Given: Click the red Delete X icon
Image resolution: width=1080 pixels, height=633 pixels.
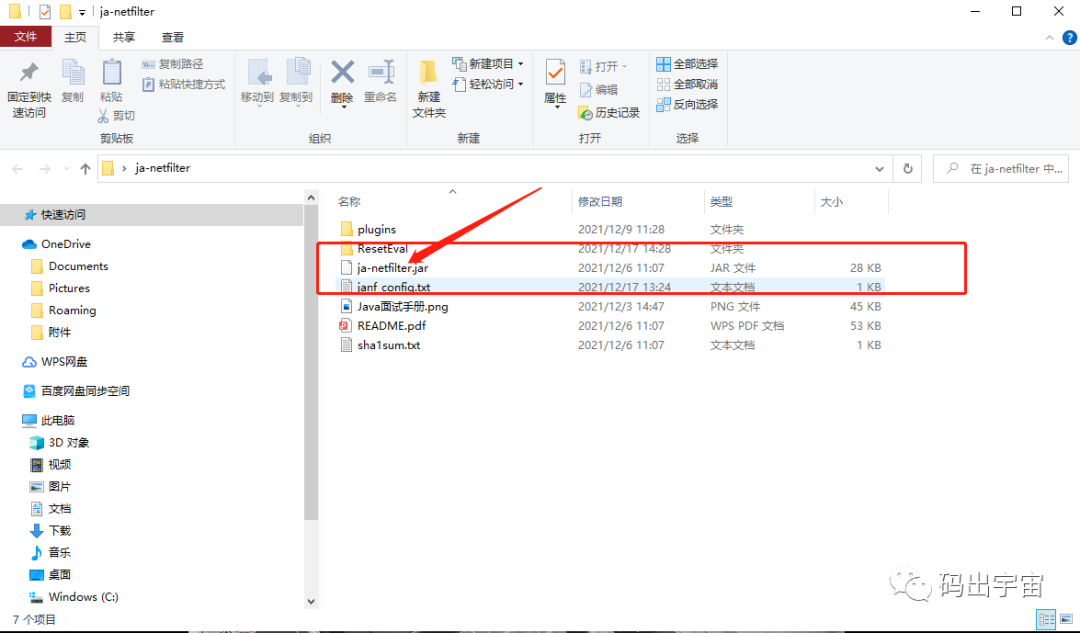Looking at the screenshot, I should (x=342, y=72).
